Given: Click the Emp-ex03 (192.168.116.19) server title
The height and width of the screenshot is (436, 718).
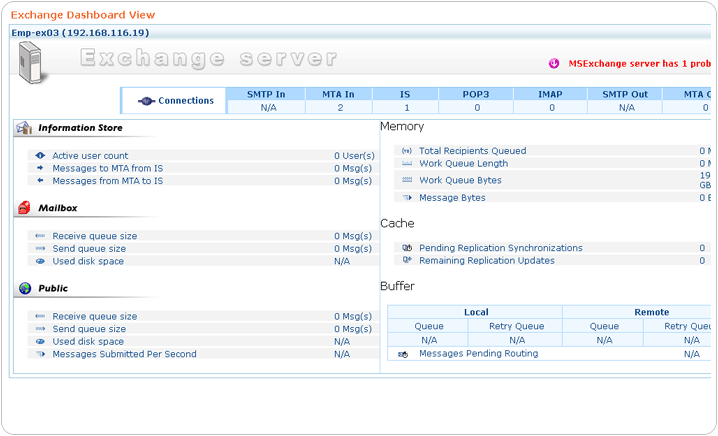Looking at the screenshot, I should click(x=80, y=33).
